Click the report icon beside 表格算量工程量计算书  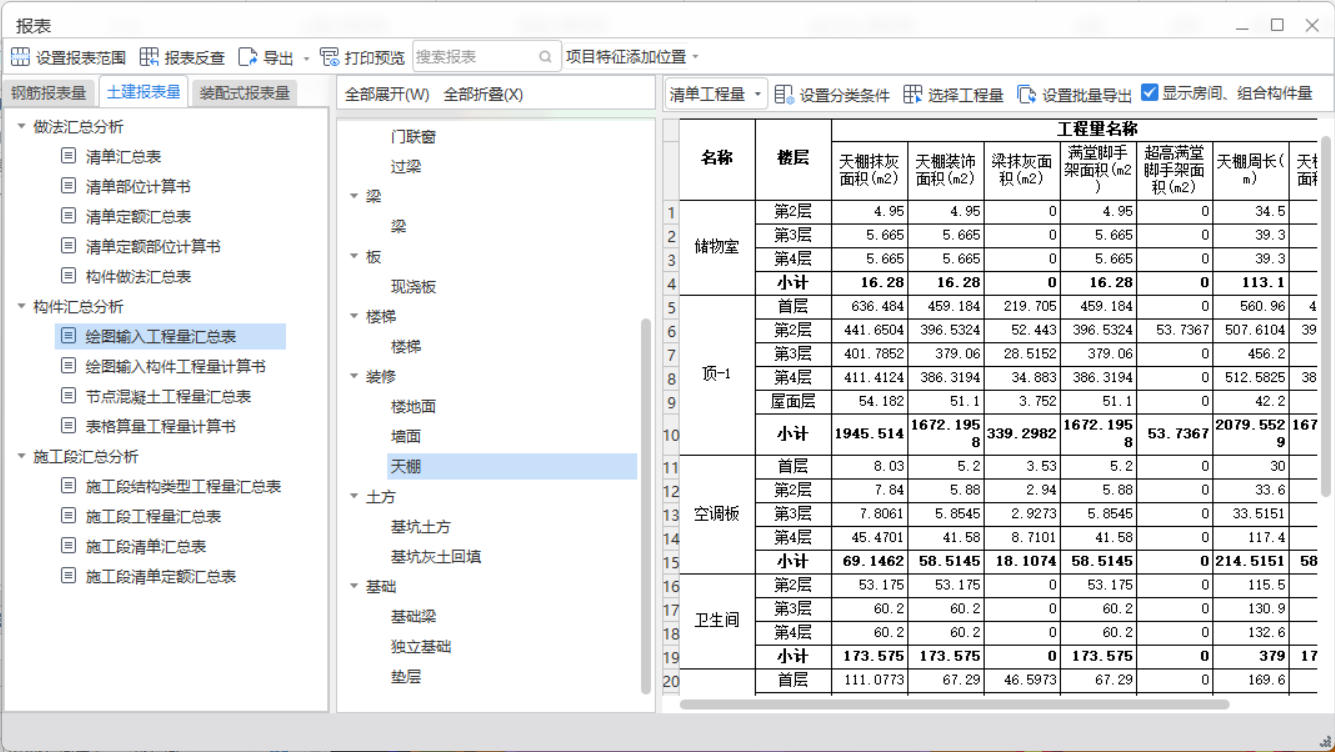68,426
